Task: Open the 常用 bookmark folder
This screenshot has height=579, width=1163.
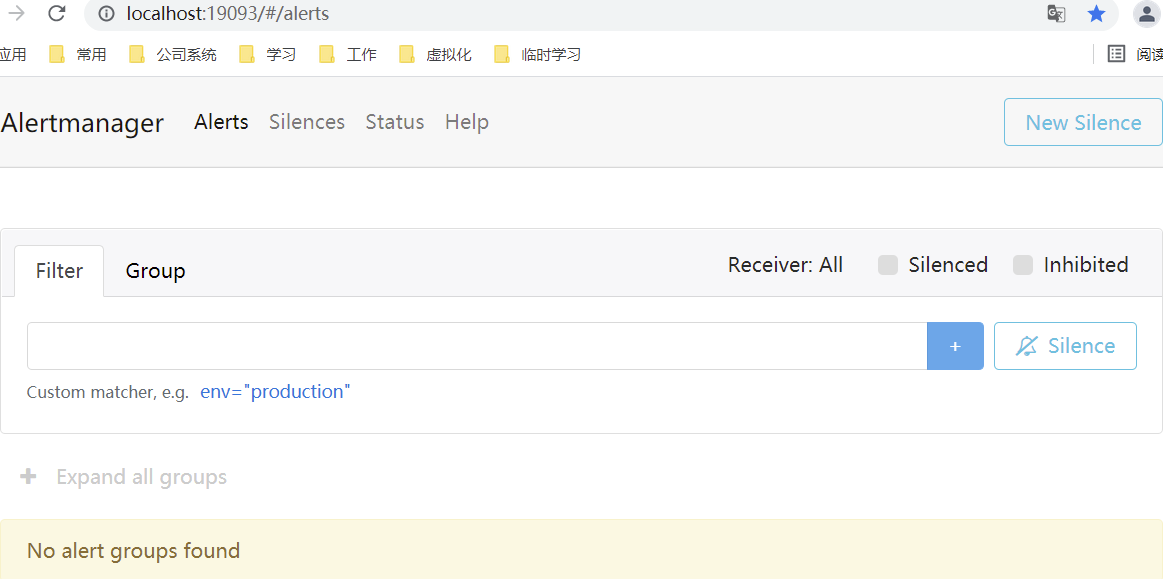Action: (78, 54)
